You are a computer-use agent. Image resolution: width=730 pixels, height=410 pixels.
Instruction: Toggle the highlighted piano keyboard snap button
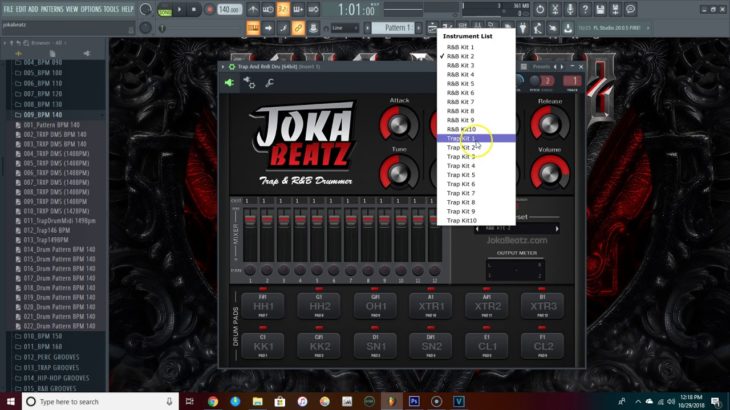click(x=253, y=28)
